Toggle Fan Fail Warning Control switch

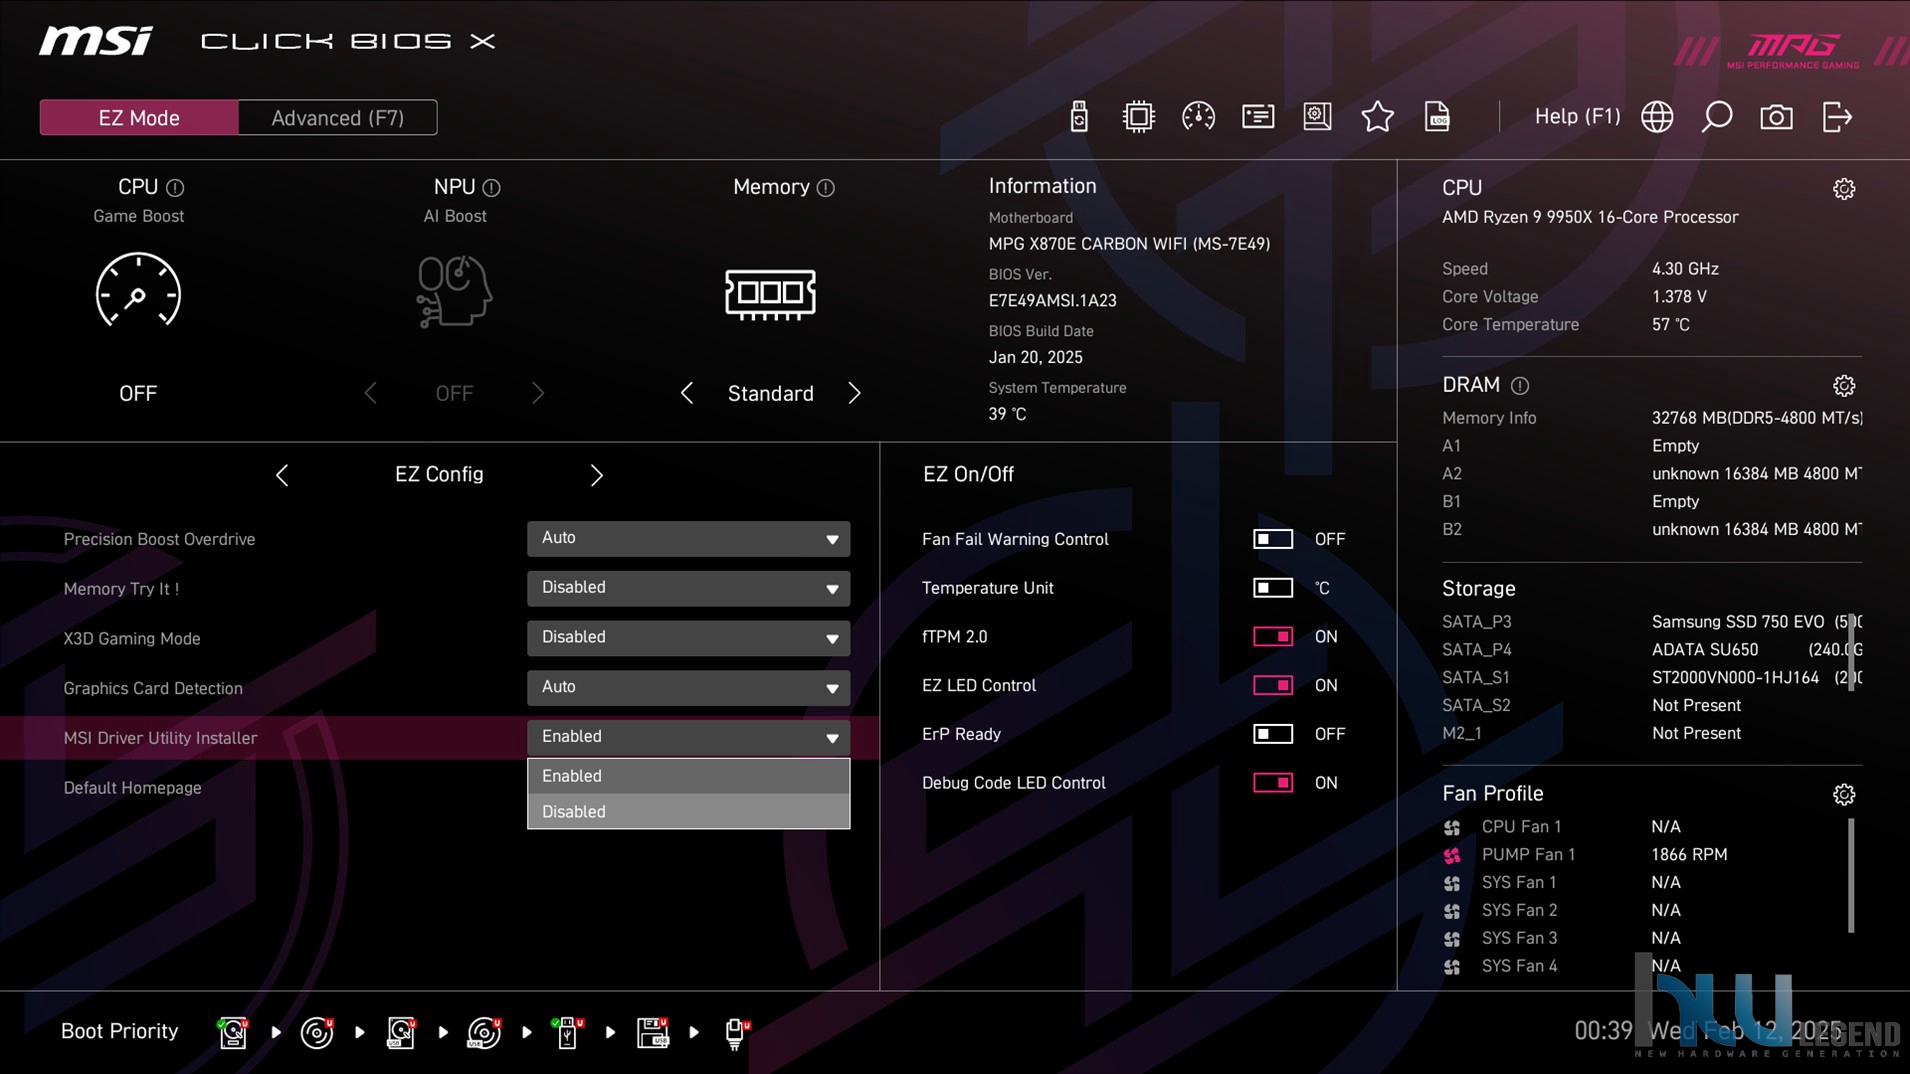[1273, 539]
